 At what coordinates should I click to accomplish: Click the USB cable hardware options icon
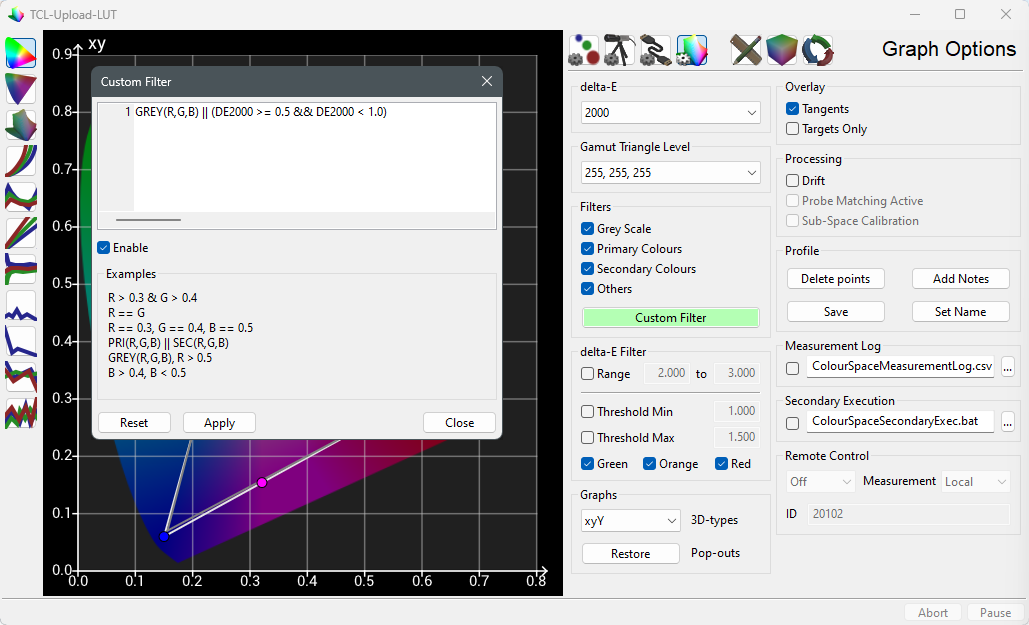click(x=656, y=49)
